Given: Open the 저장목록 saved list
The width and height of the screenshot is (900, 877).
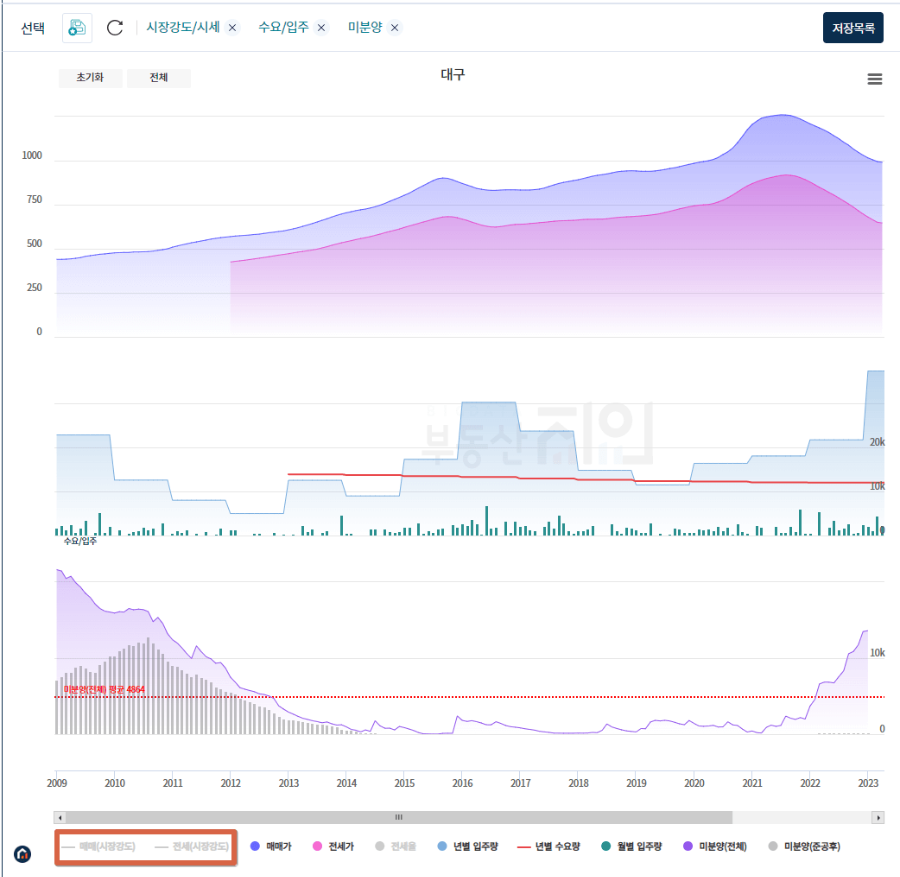Looking at the screenshot, I should point(853,28).
